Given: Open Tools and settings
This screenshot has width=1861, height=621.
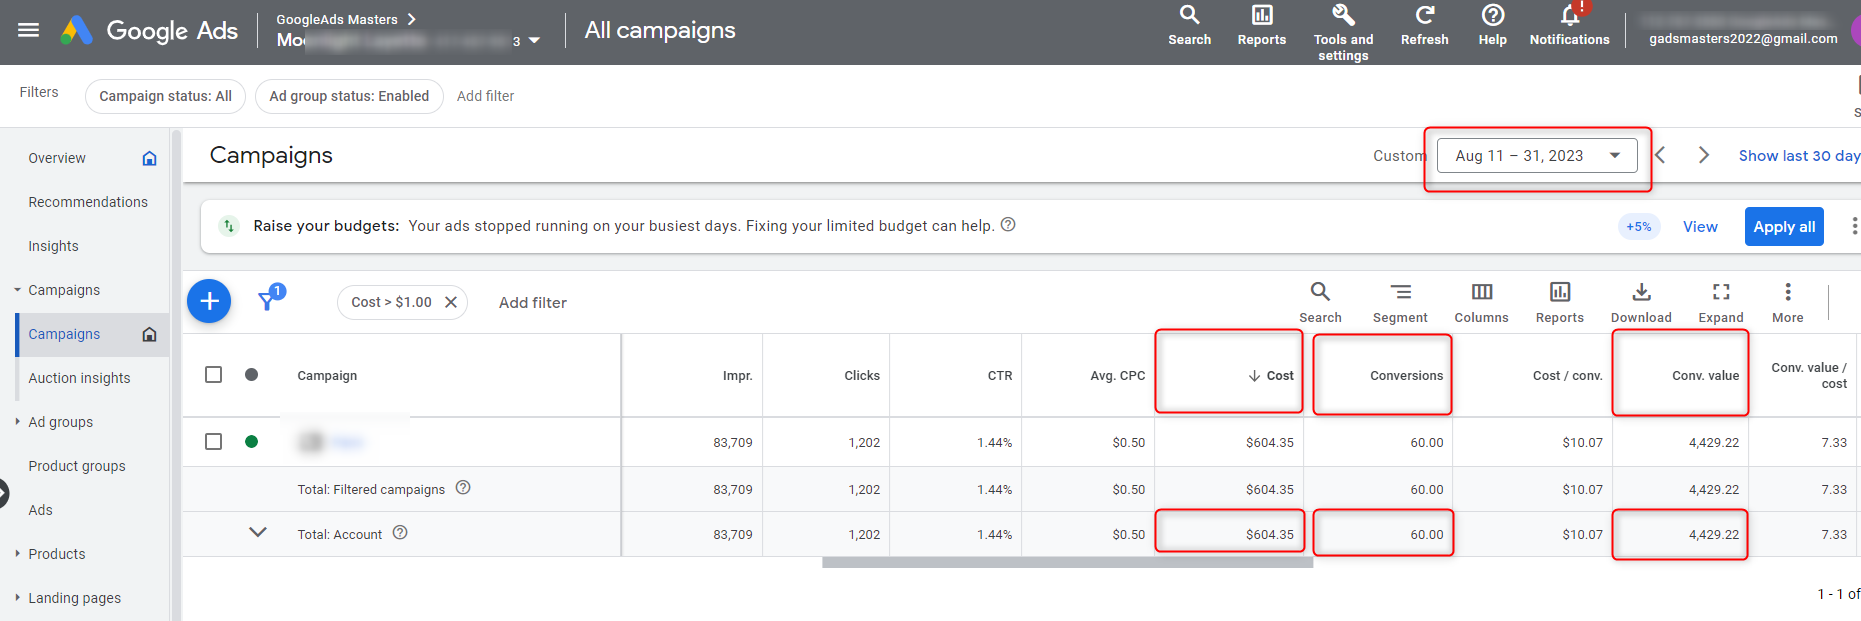Looking at the screenshot, I should pyautogui.click(x=1343, y=32).
